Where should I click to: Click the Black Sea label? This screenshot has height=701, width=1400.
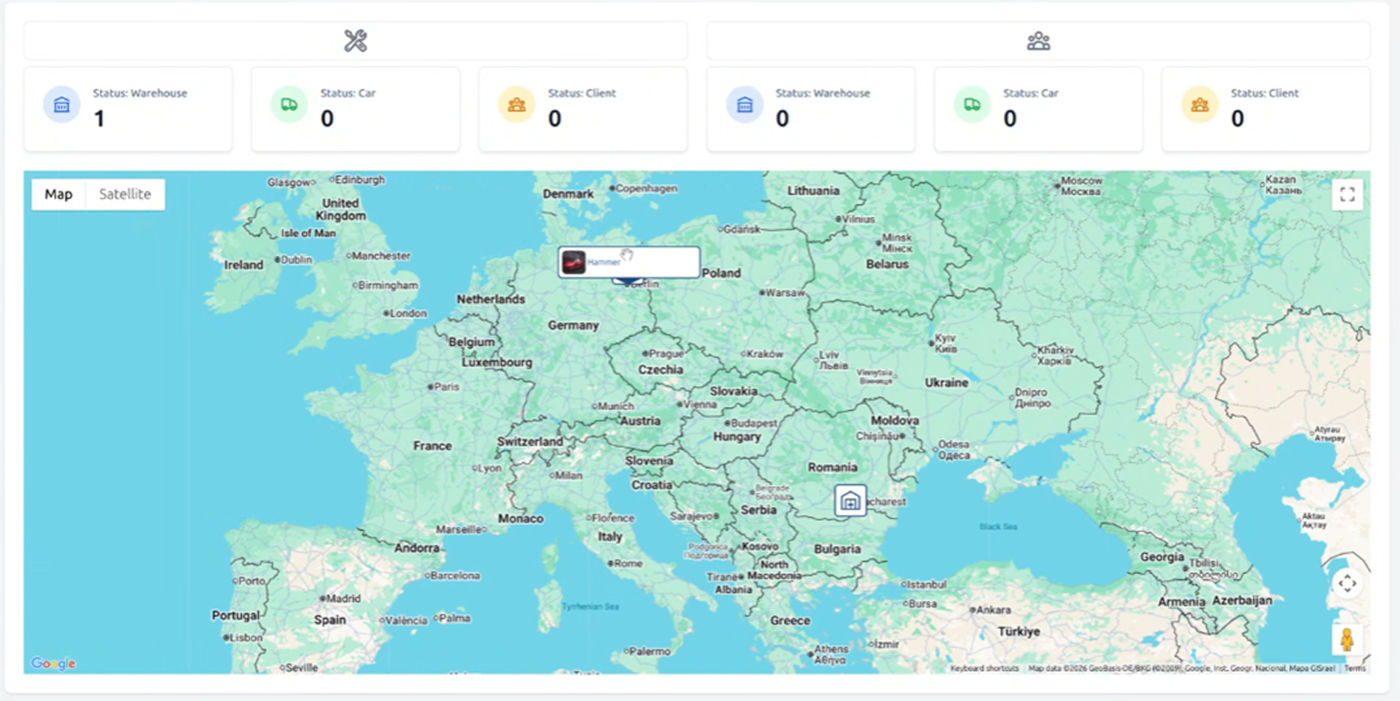pos(998,526)
